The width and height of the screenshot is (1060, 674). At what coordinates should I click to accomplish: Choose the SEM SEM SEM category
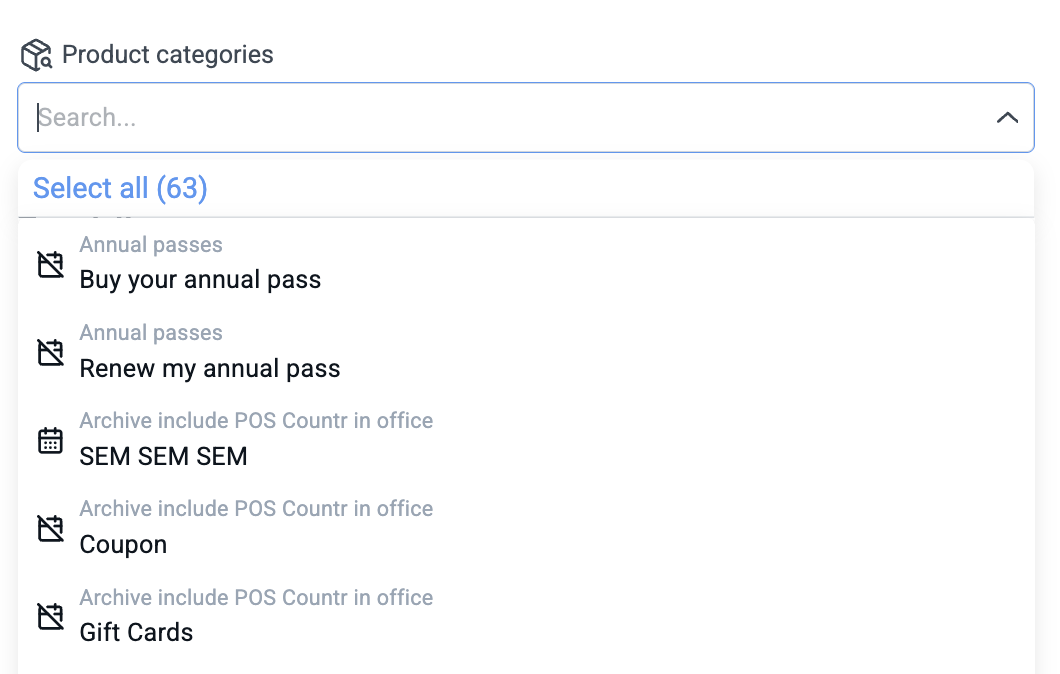[x=526, y=440]
